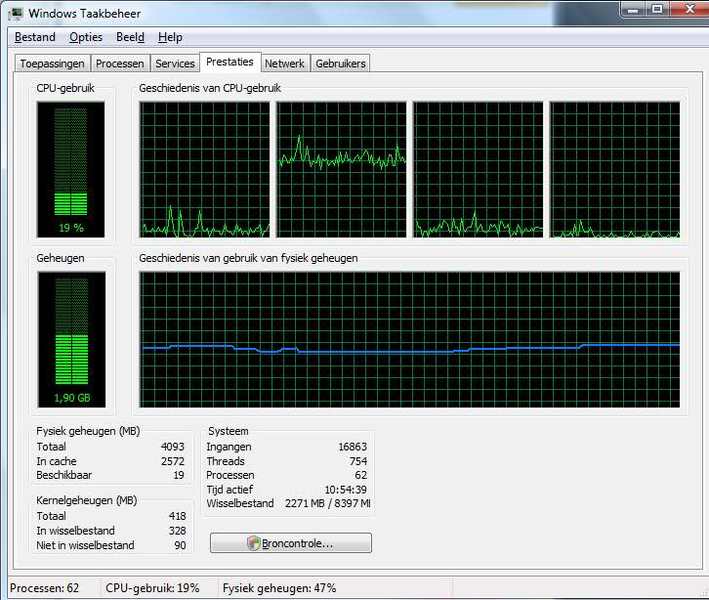Click the Ingangen value 16863

coord(353,447)
